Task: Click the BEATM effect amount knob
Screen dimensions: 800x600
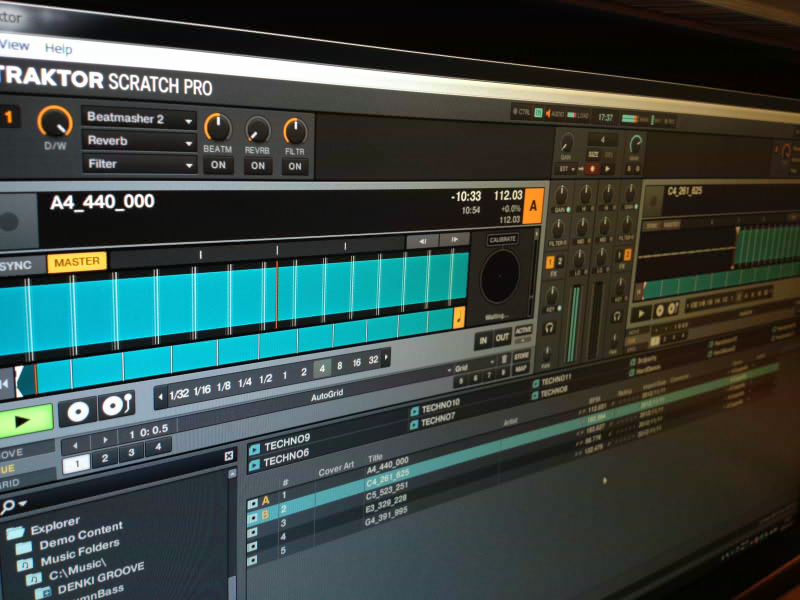Action: tap(218, 128)
